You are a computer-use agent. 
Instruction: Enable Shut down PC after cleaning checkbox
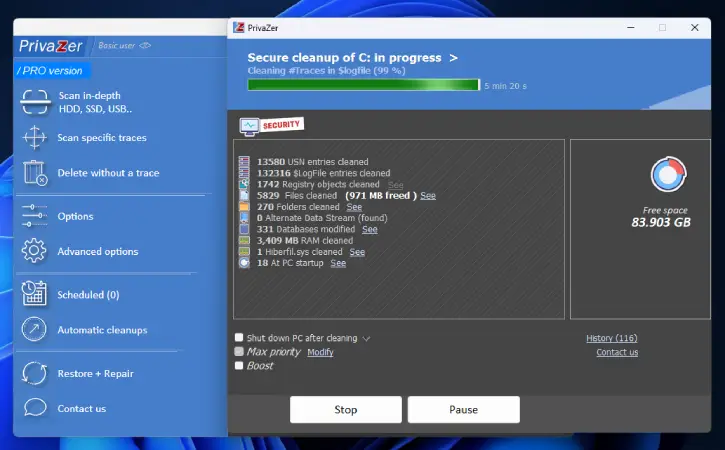coord(239,337)
